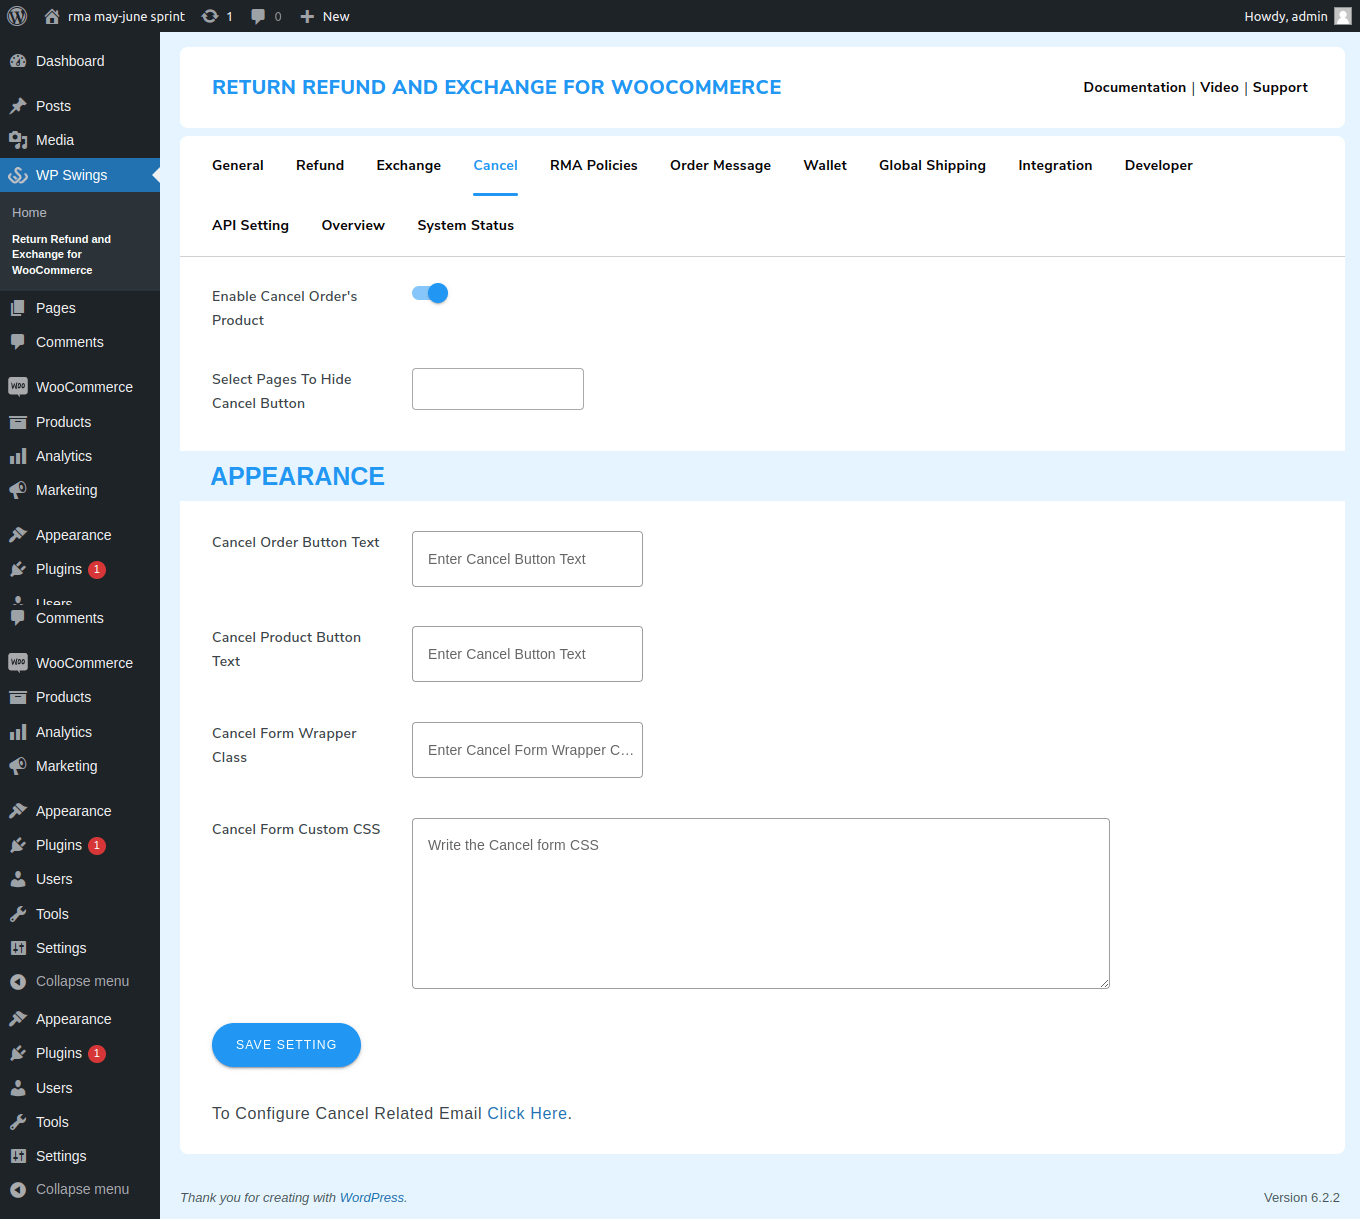
Task: Click the APPEARANCE section heading
Action: (297, 476)
